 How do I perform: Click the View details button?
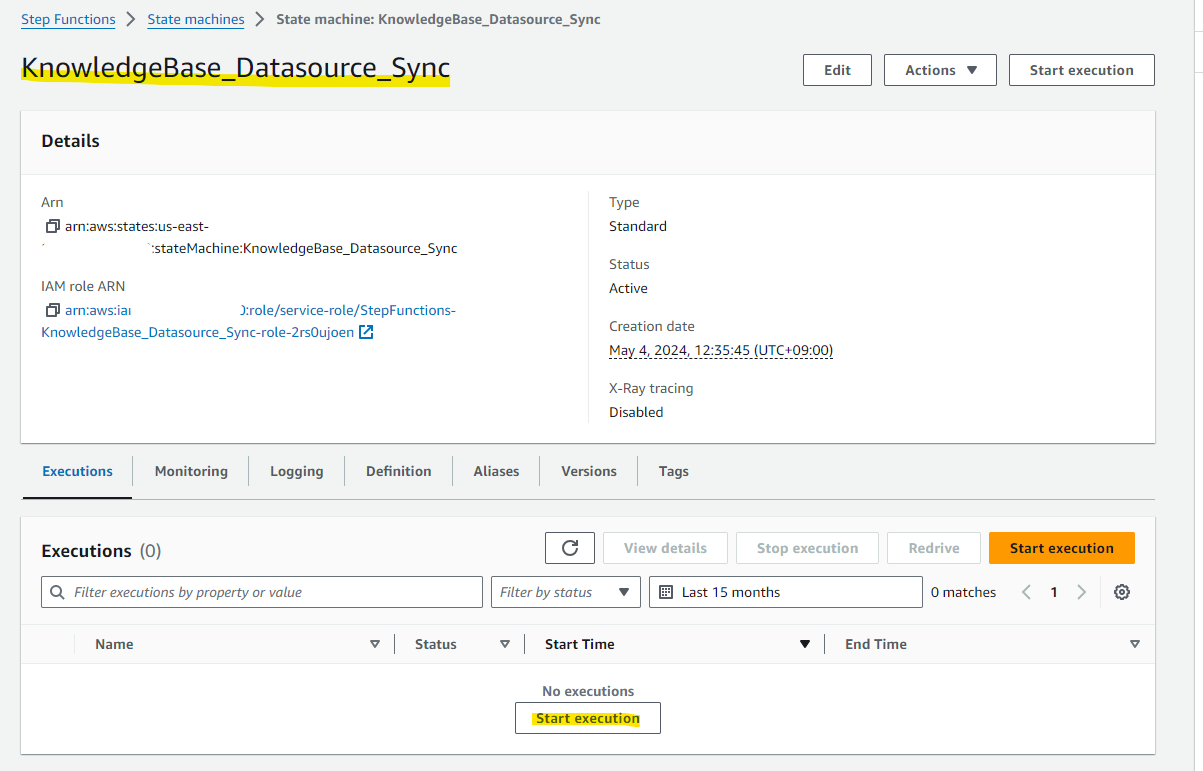point(665,548)
